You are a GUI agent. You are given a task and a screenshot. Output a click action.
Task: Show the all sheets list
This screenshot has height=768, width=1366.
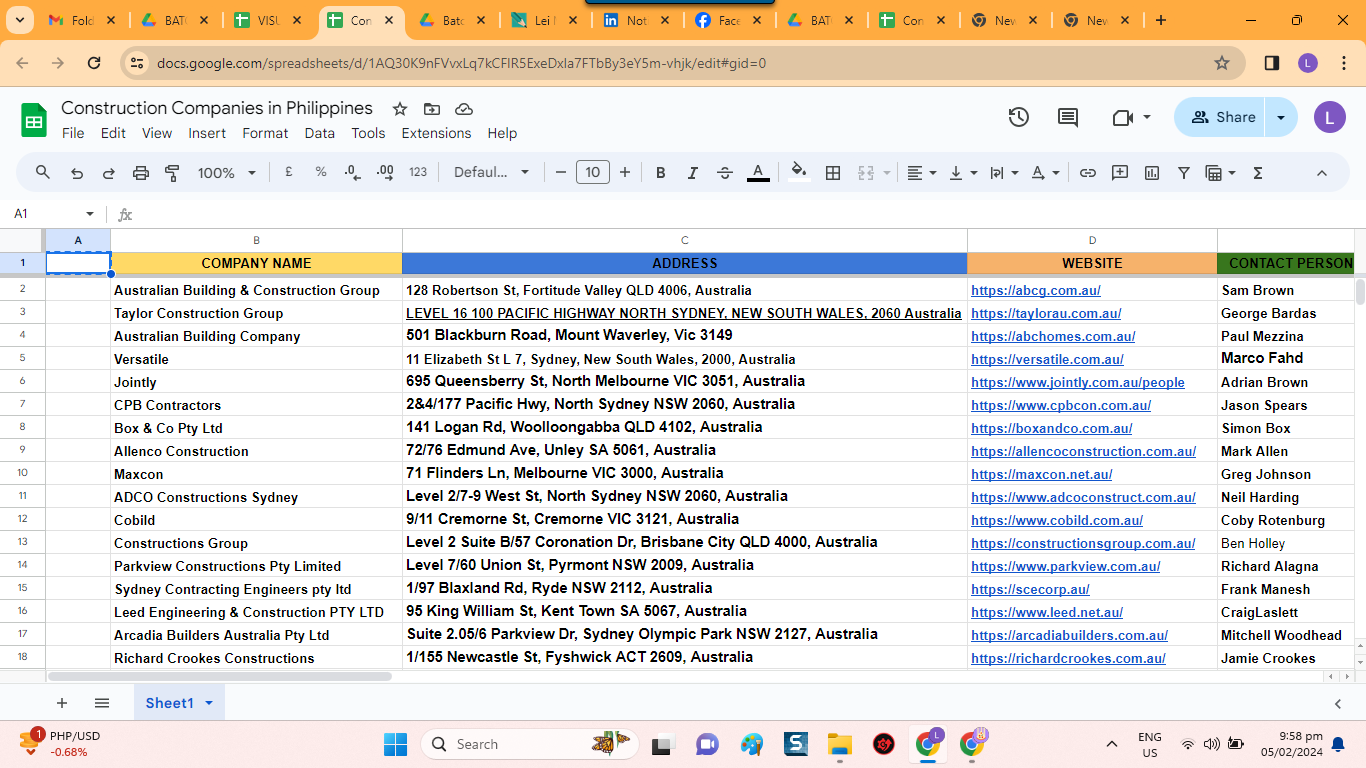click(102, 703)
